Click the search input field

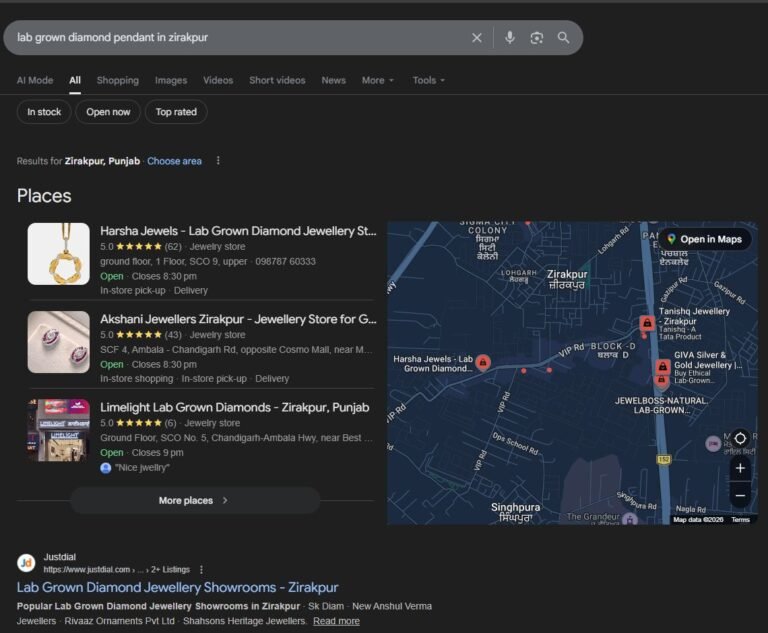click(240, 38)
